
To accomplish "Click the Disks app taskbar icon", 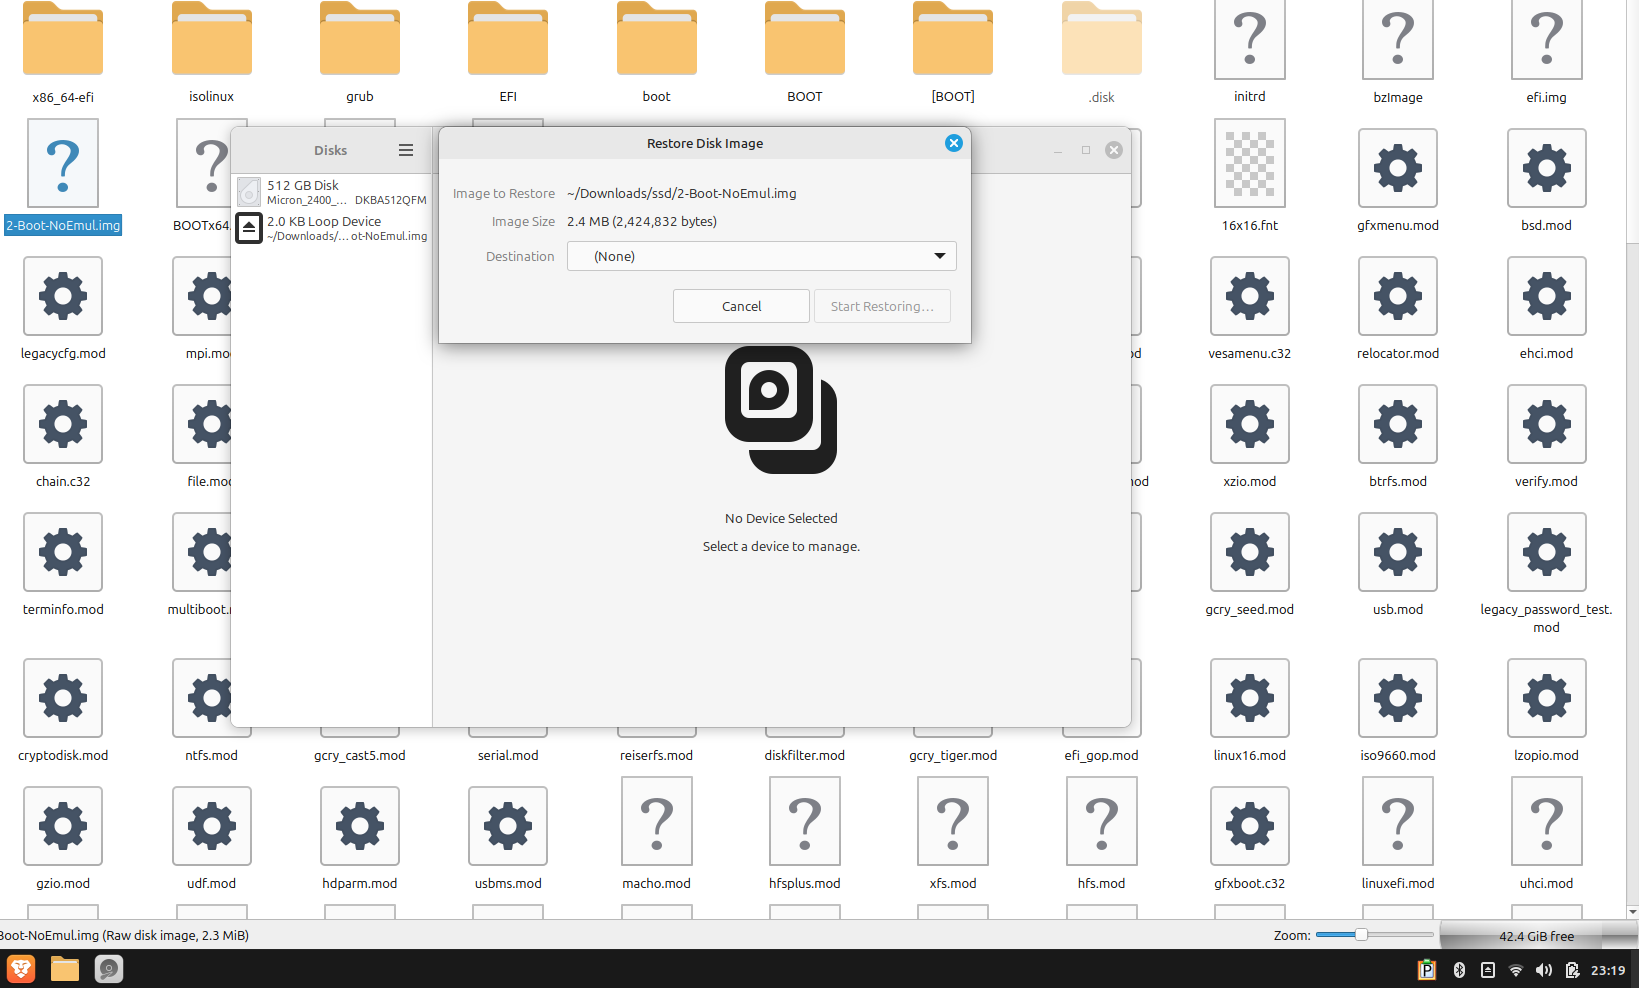I will coord(109,969).
